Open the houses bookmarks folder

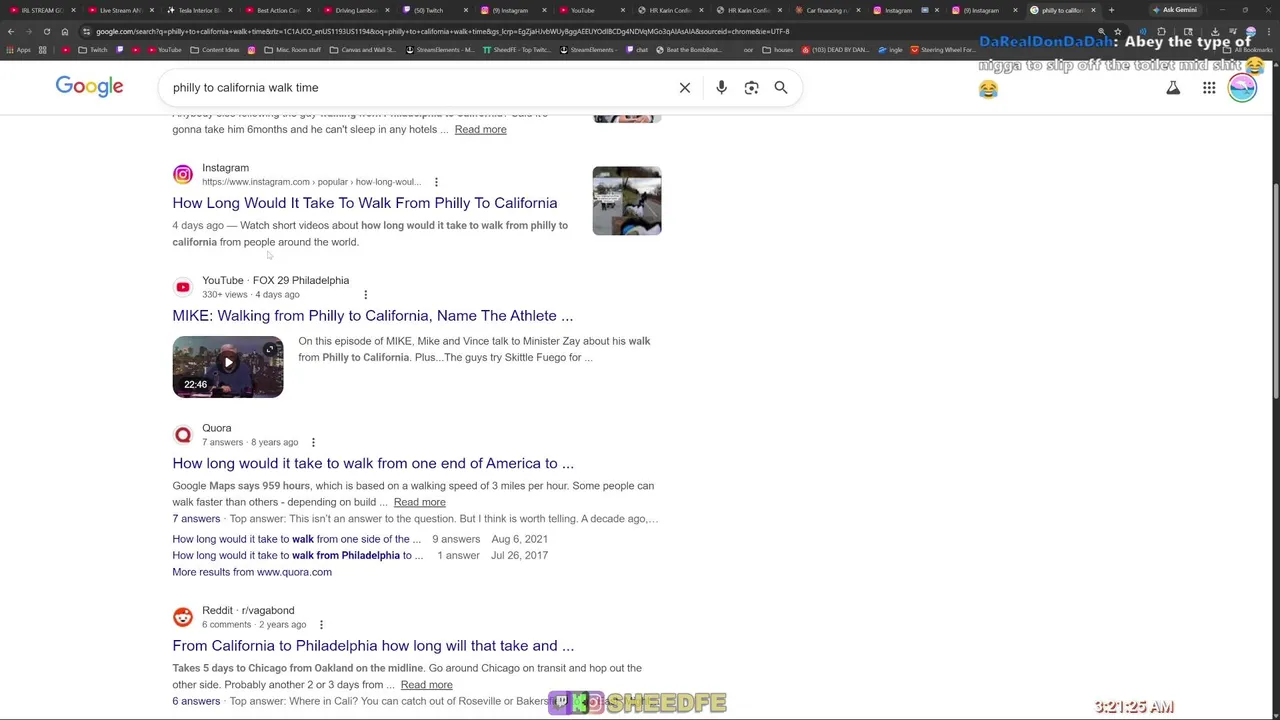click(777, 49)
